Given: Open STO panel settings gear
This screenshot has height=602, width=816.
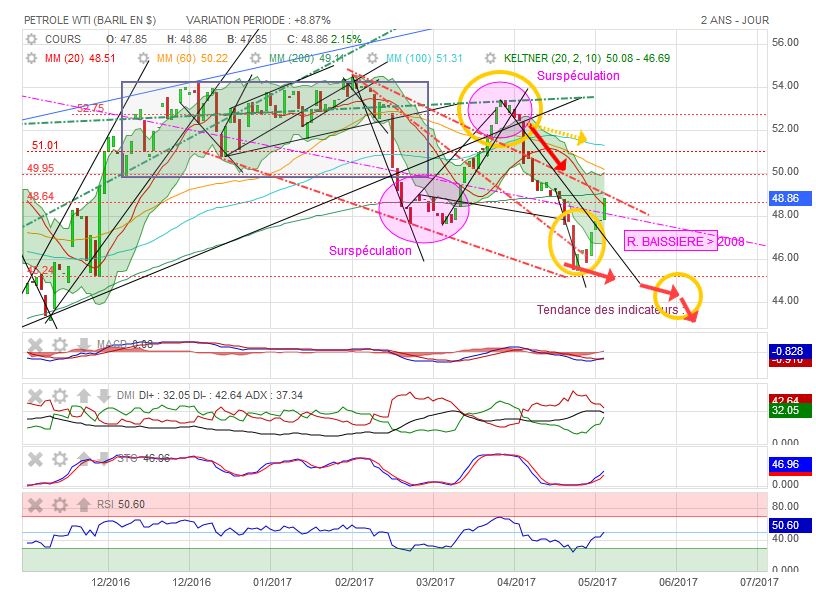Looking at the screenshot, I should [x=60, y=459].
